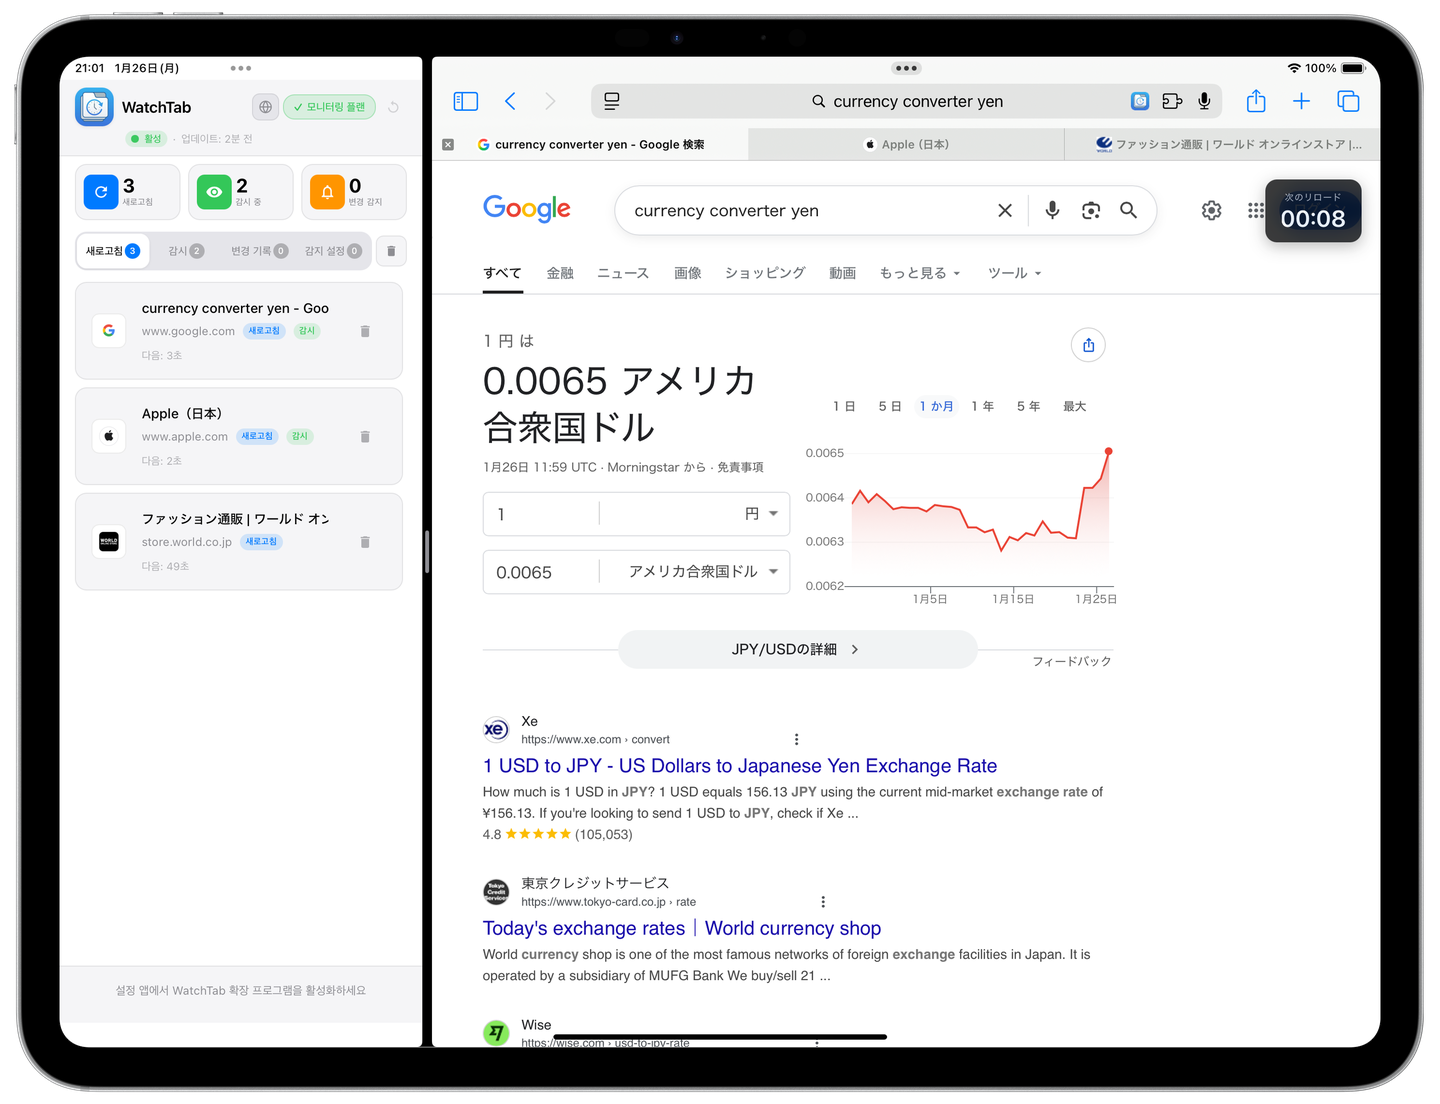Toggle 새로고침 tag on the store.world.co.jp entry
This screenshot has height=1104, width=1440.
pyautogui.click(x=261, y=542)
